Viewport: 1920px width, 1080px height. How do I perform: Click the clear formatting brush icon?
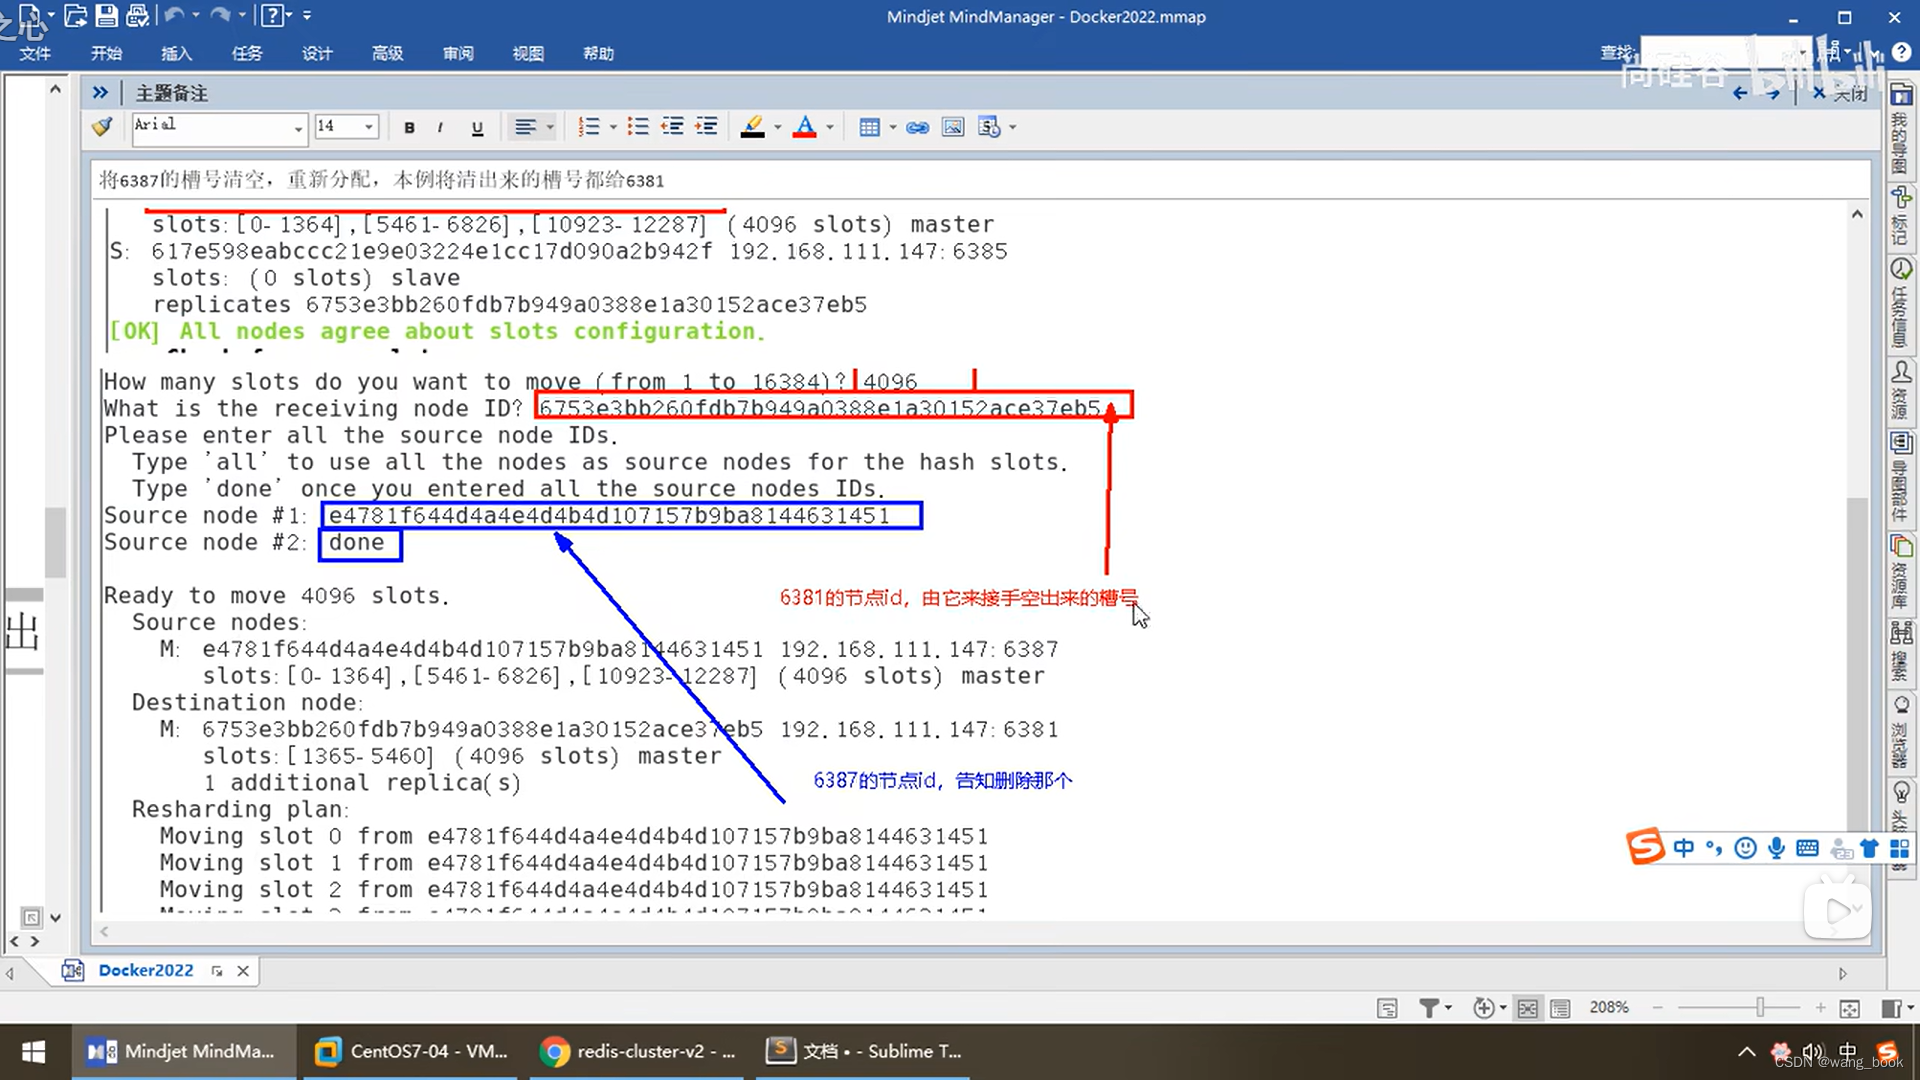tap(102, 127)
